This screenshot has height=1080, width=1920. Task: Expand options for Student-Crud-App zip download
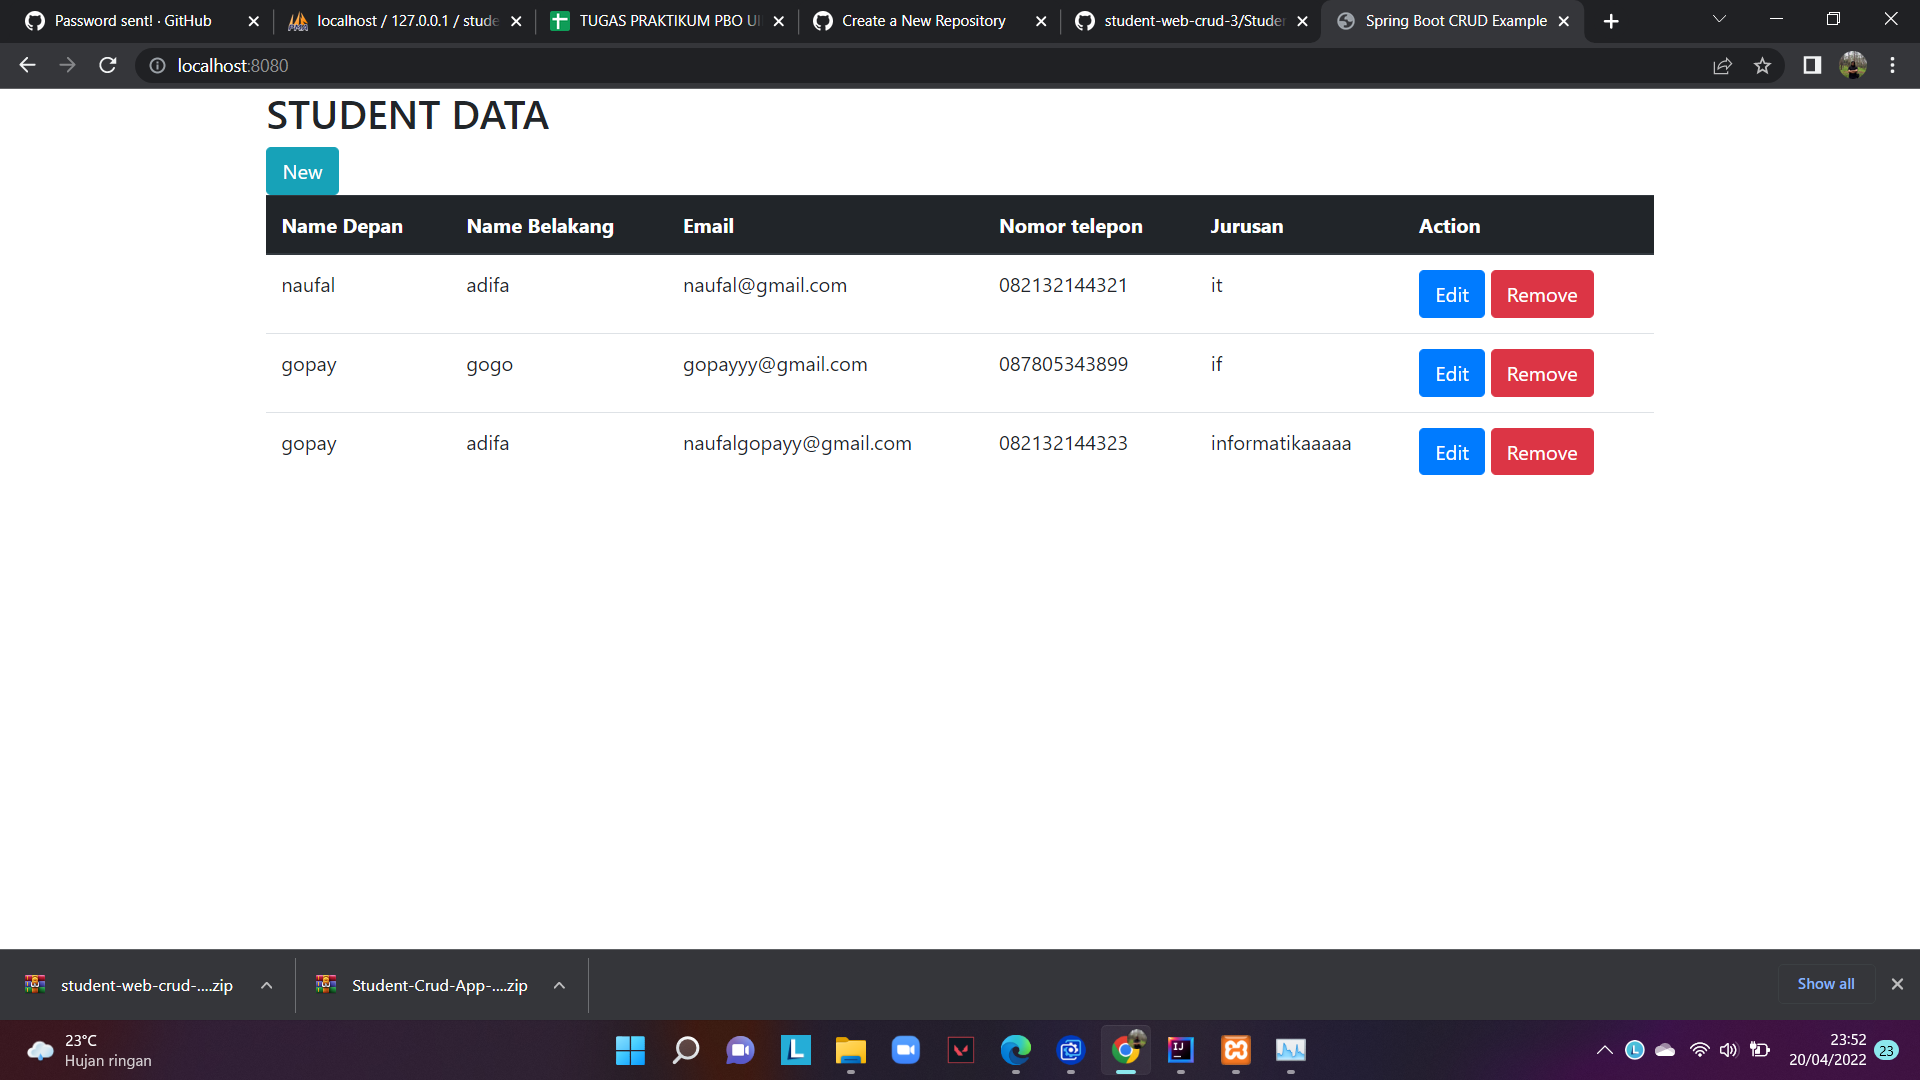(x=560, y=985)
